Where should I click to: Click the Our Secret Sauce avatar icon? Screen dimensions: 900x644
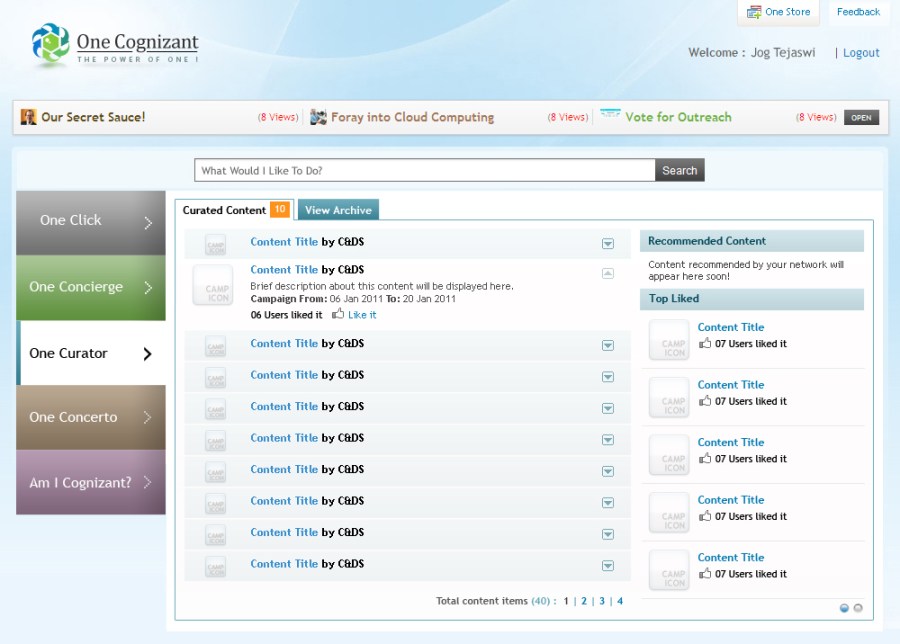[29, 117]
